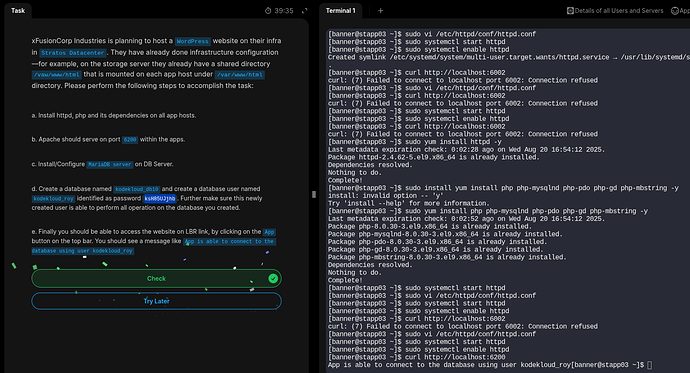Click the Stratos Datacenter chip
The width and height of the screenshot is (690, 373).
(73, 53)
